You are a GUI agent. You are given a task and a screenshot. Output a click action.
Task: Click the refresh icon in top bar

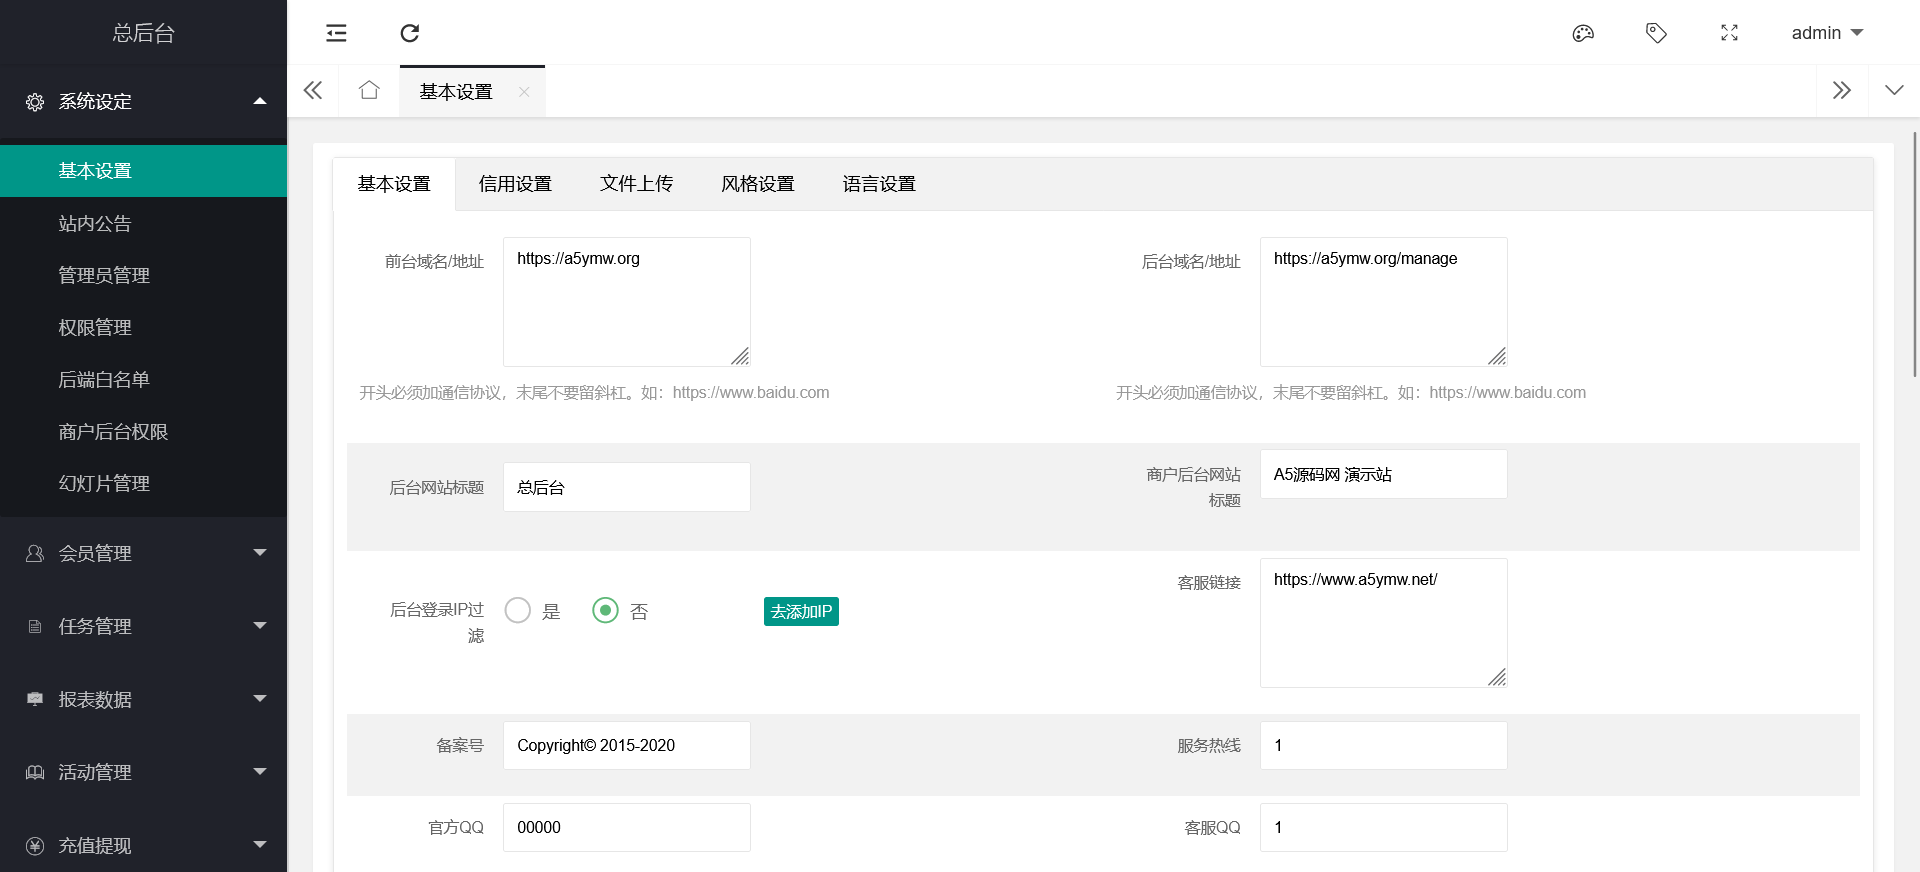coord(409,33)
